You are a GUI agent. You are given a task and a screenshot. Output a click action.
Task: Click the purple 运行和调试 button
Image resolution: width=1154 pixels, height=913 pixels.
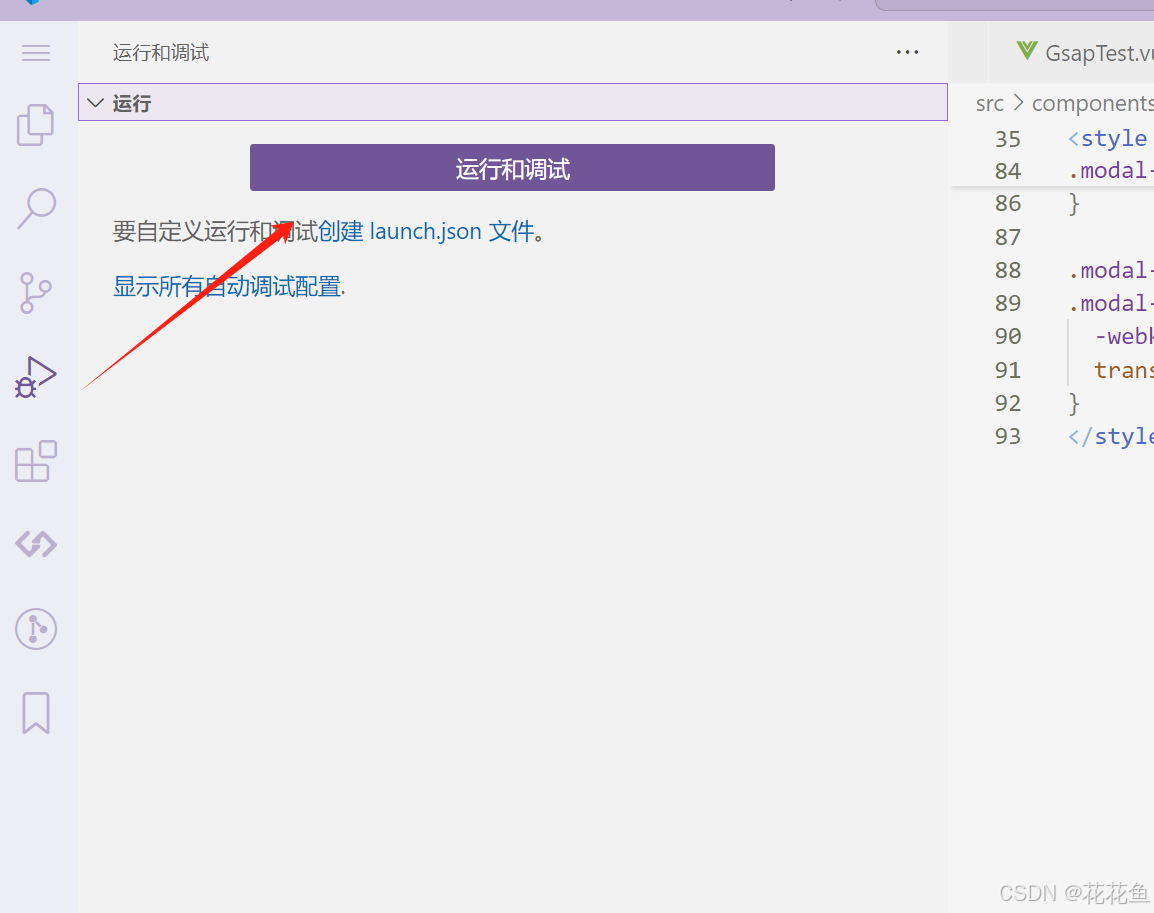coord(512,168)
